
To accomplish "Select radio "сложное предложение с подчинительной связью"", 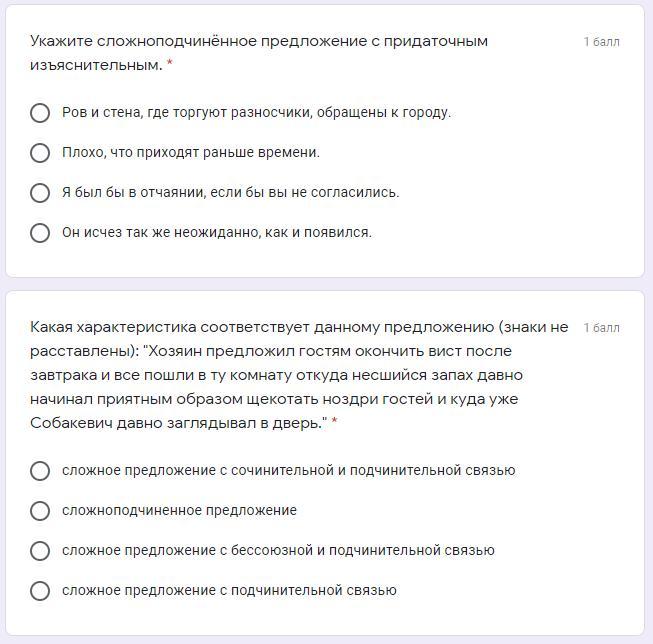I will click(40, 591).
